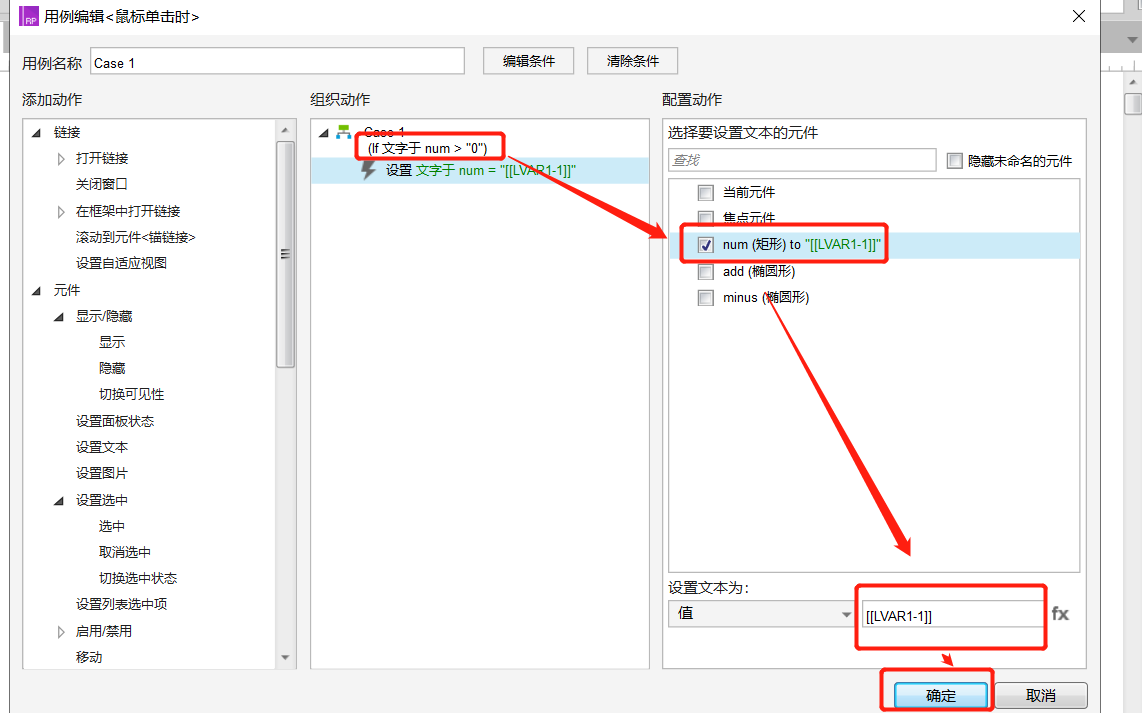This screenshot has height=713, width=1142.
Task: Select the 选中 action
Action: point(111,527)
